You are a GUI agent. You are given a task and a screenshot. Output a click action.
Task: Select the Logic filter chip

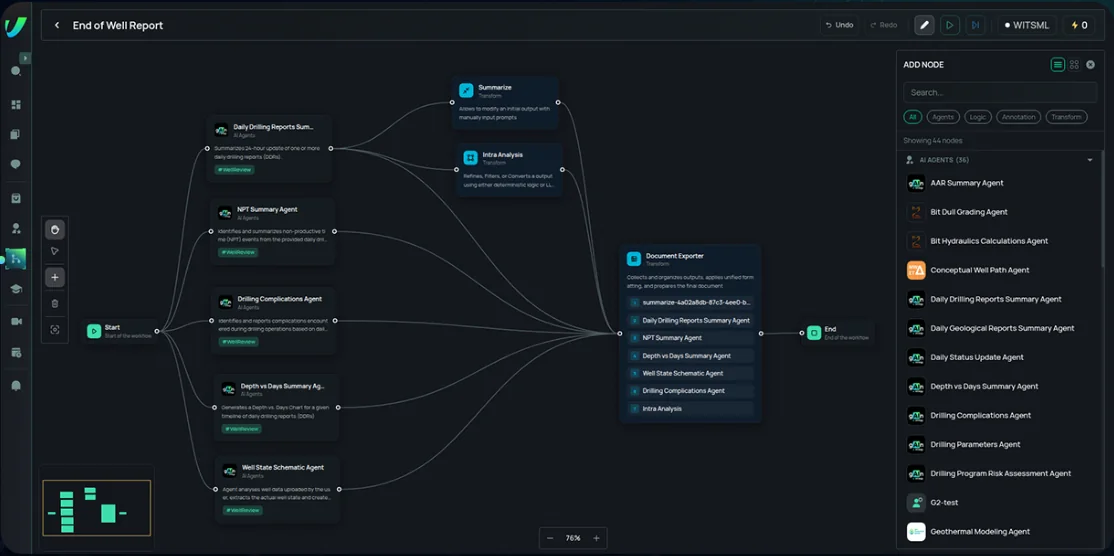coord(978,116)
